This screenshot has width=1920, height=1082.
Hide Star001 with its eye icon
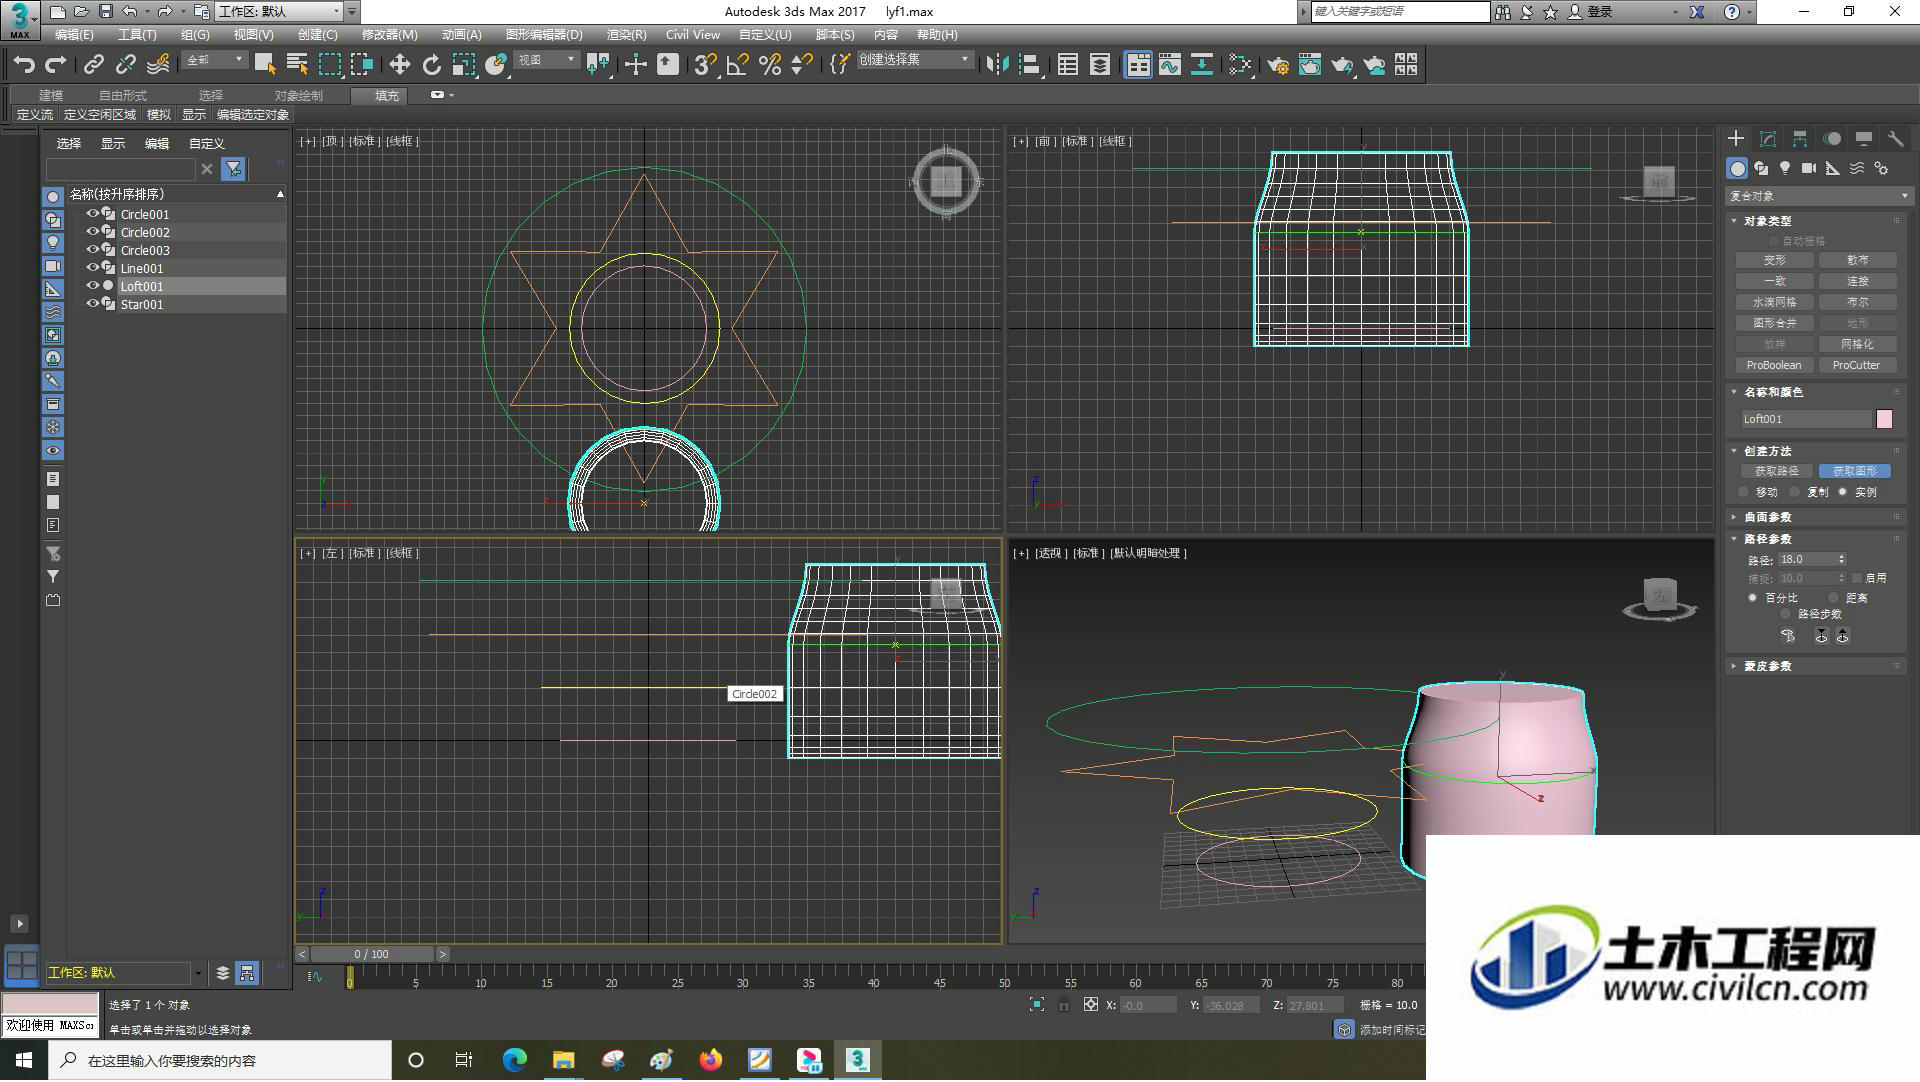tap(92, 304)
